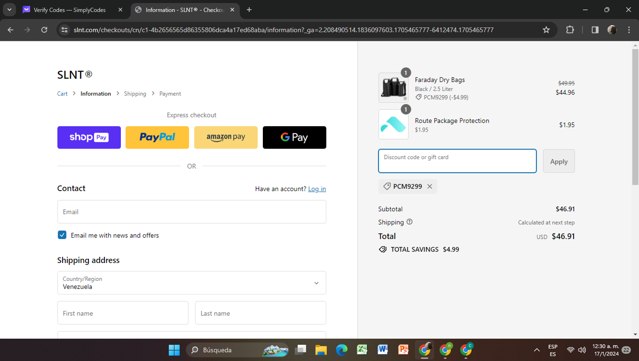
Task: Show hidden system tray icons
Action: (537, 350)
